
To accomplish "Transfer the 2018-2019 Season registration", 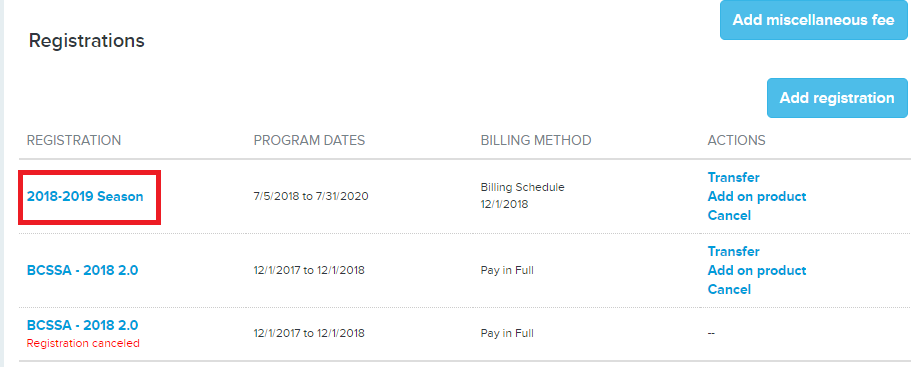I will pos(733,177).
